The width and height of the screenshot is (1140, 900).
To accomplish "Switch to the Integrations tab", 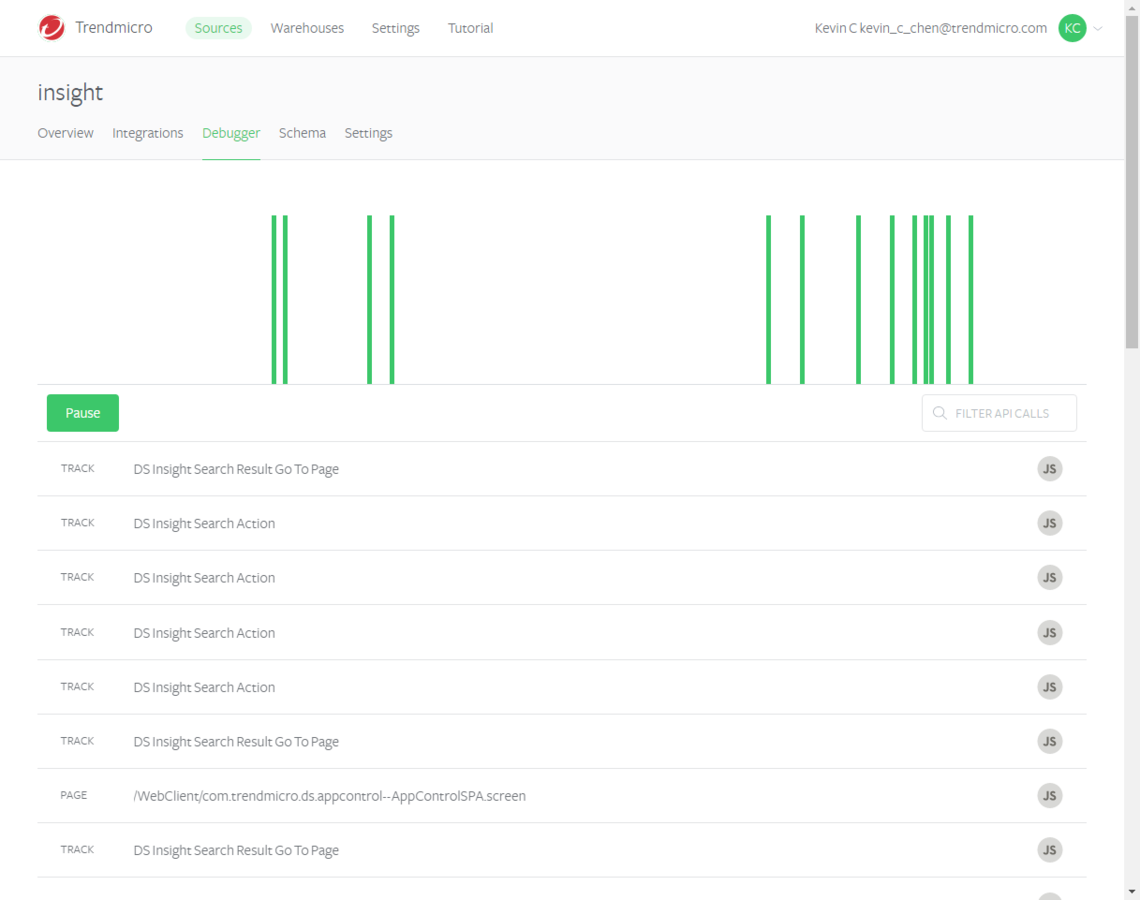I will click(x=148, y=133).
